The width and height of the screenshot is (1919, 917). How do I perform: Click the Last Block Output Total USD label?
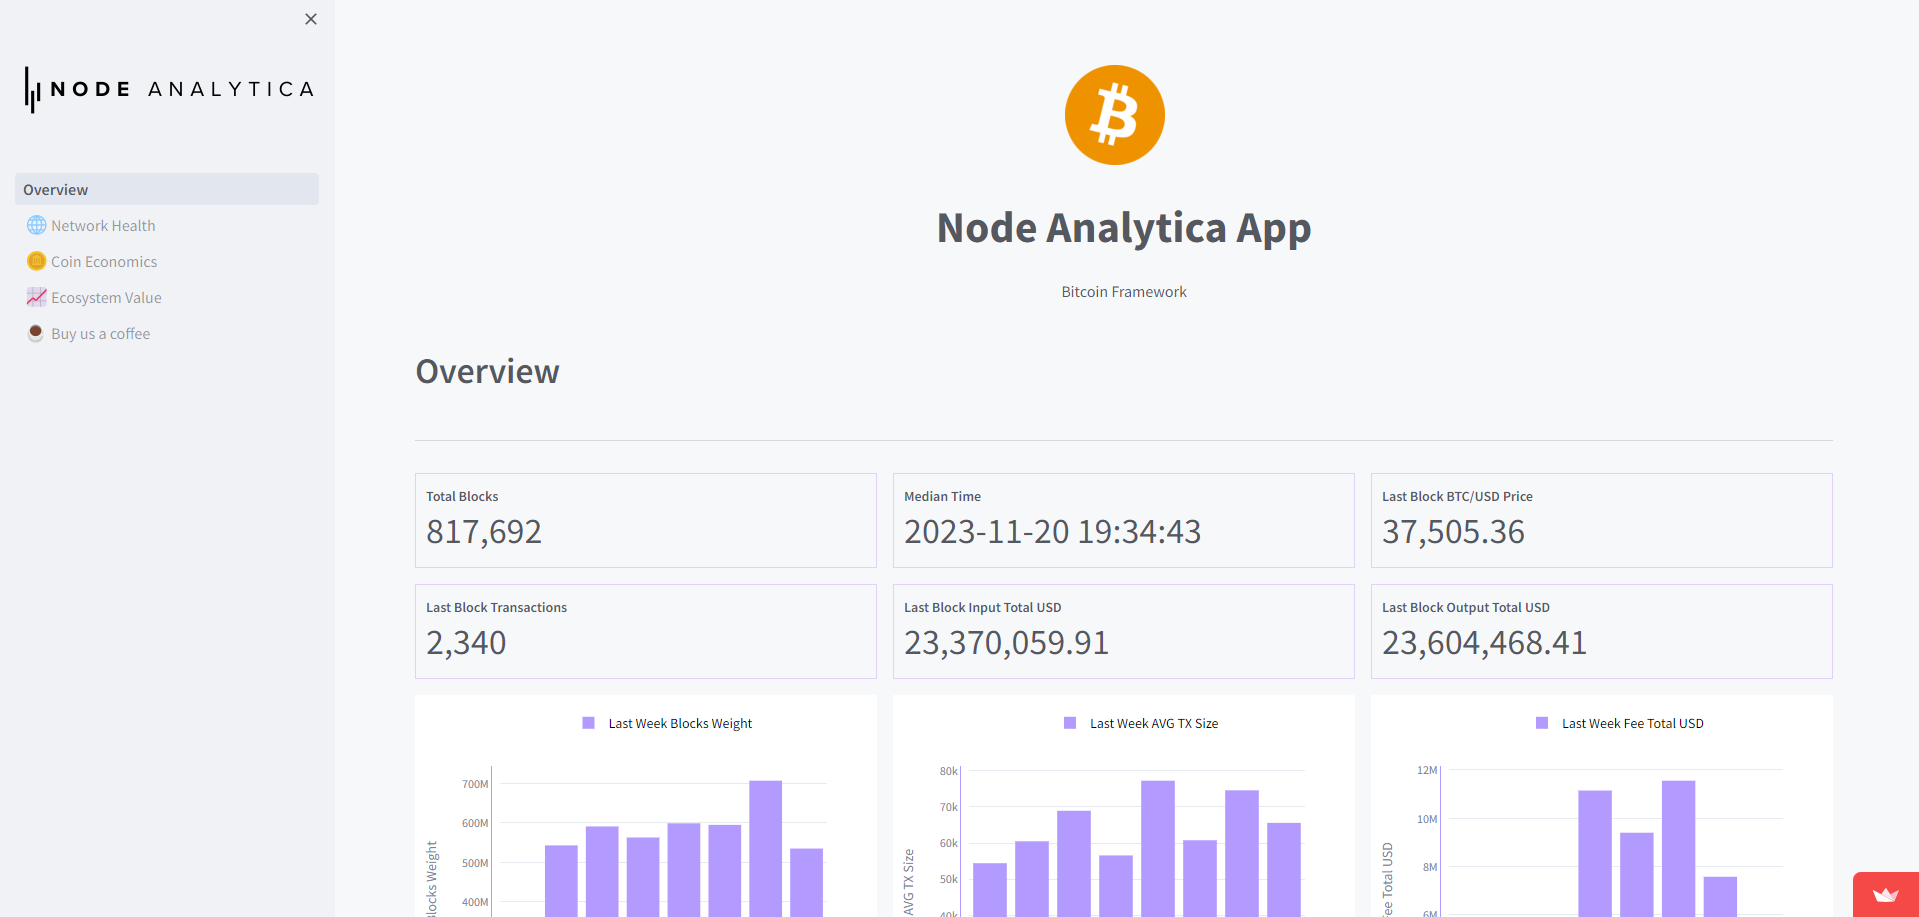click(1466, 608)
